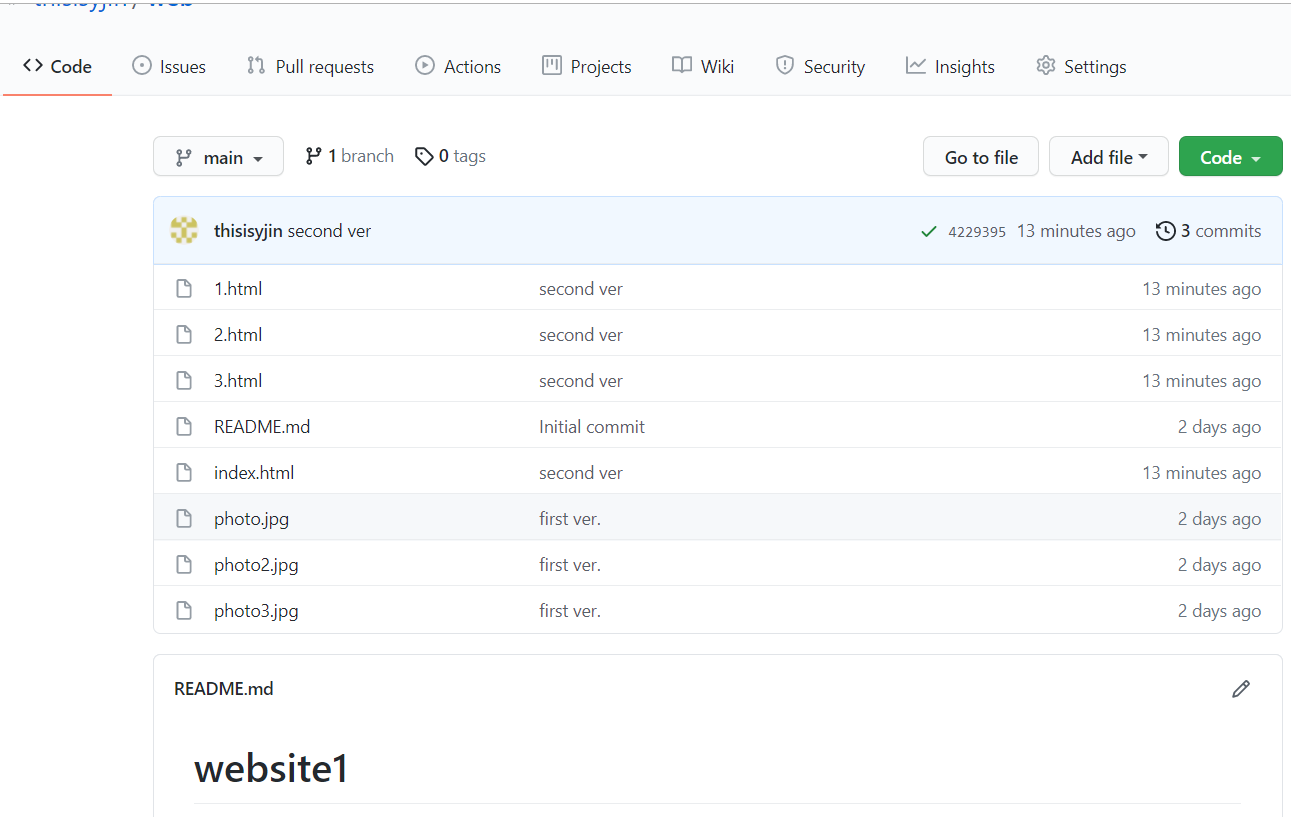Screen dimensions: 1291x817
Task: Click '13 minutes ago' in the commit header
Action: [x=1076, y=231]
